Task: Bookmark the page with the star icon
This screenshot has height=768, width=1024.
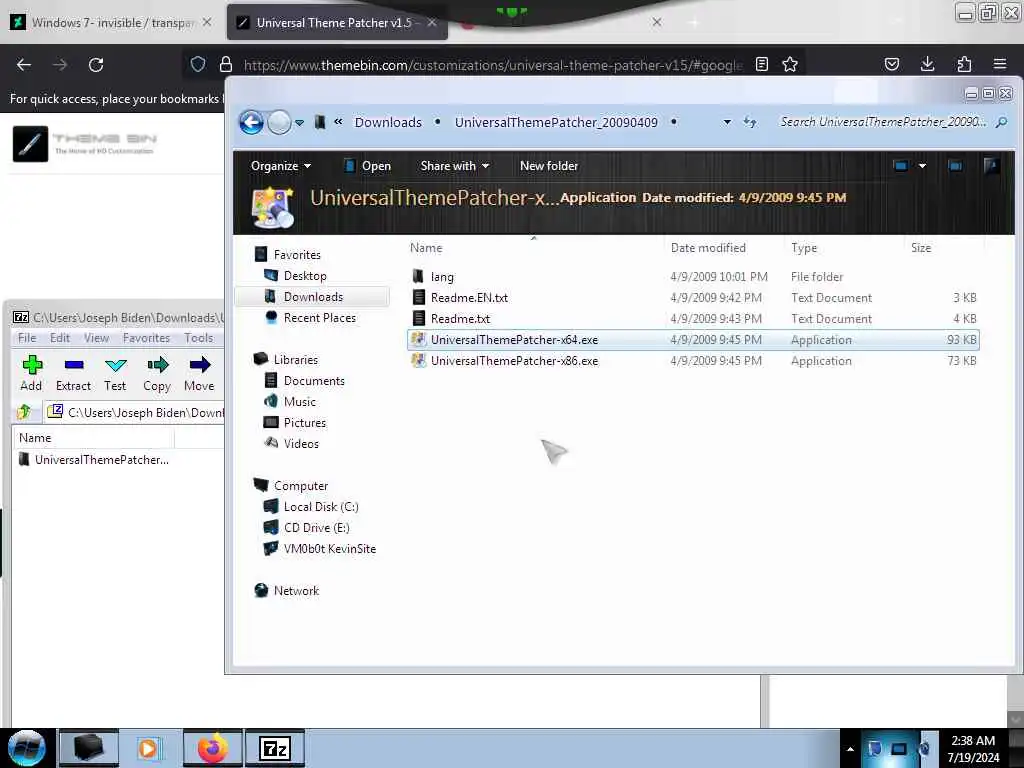Action: 790,64
